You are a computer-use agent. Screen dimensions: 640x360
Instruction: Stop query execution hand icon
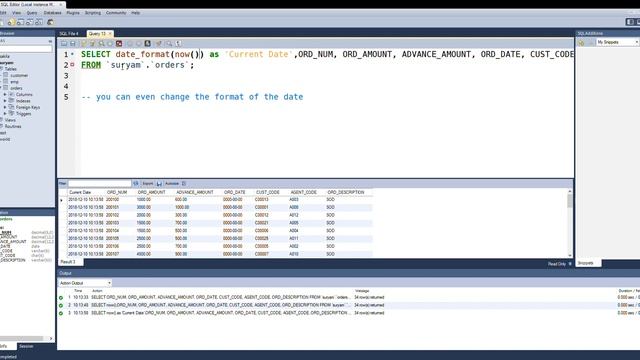[110, 44]
